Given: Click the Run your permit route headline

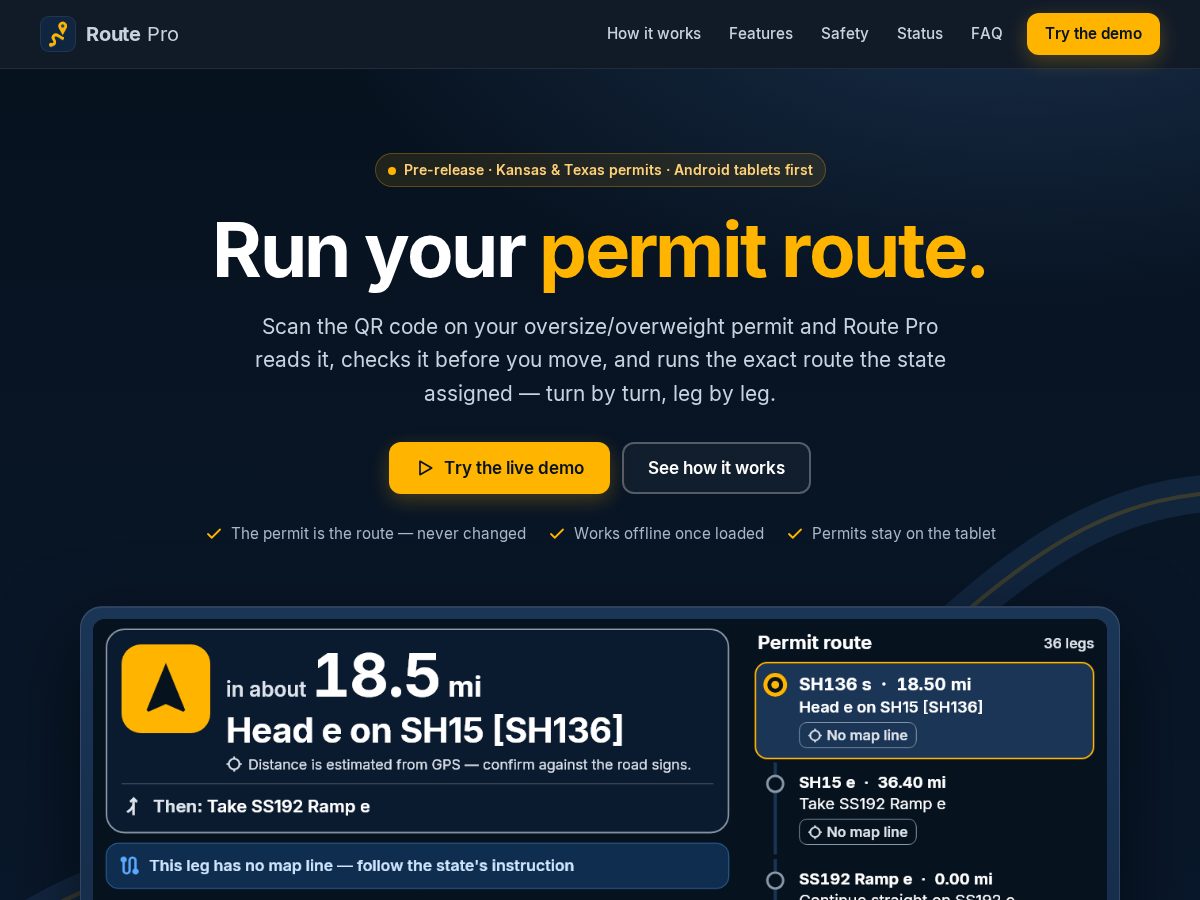Looking at the screenshot, I should (600, 250).
